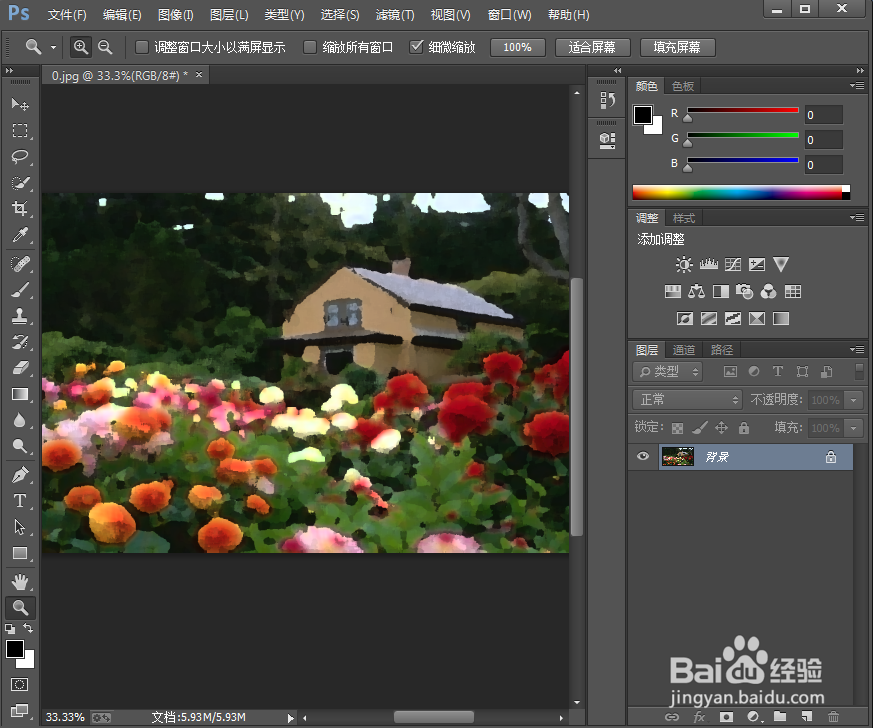Select the Gradient tool
The image size is (873, 728).
pyautogui.click(x=20, y=394)
